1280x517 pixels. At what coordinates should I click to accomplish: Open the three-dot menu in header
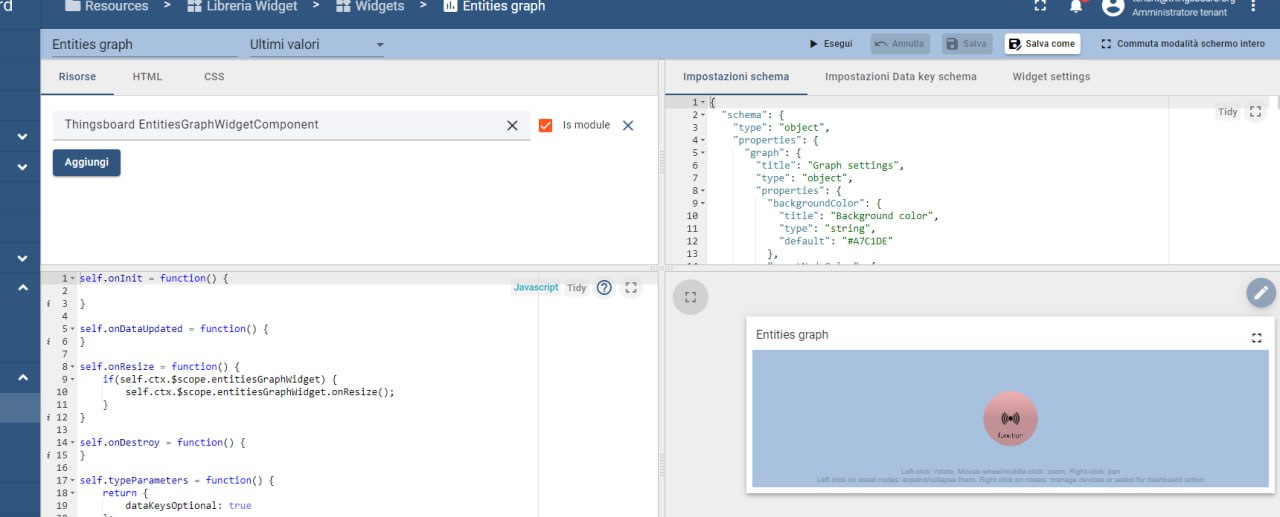tap(1253, 6)
